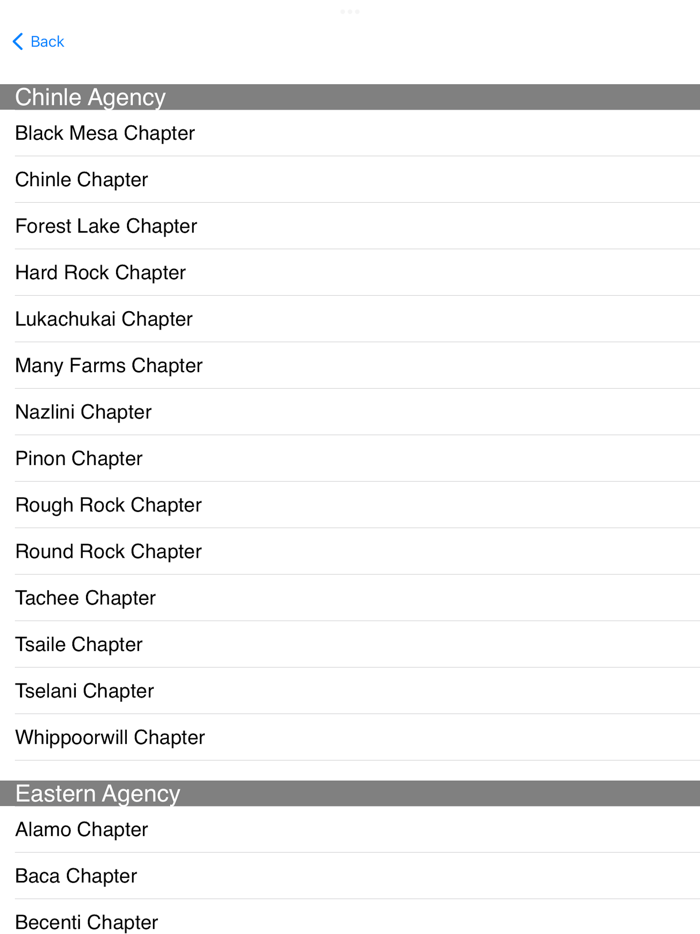This screenshot has width=700, height=934.
Task: Tap Tselani Chapter
Action: [x=84, y=691]
